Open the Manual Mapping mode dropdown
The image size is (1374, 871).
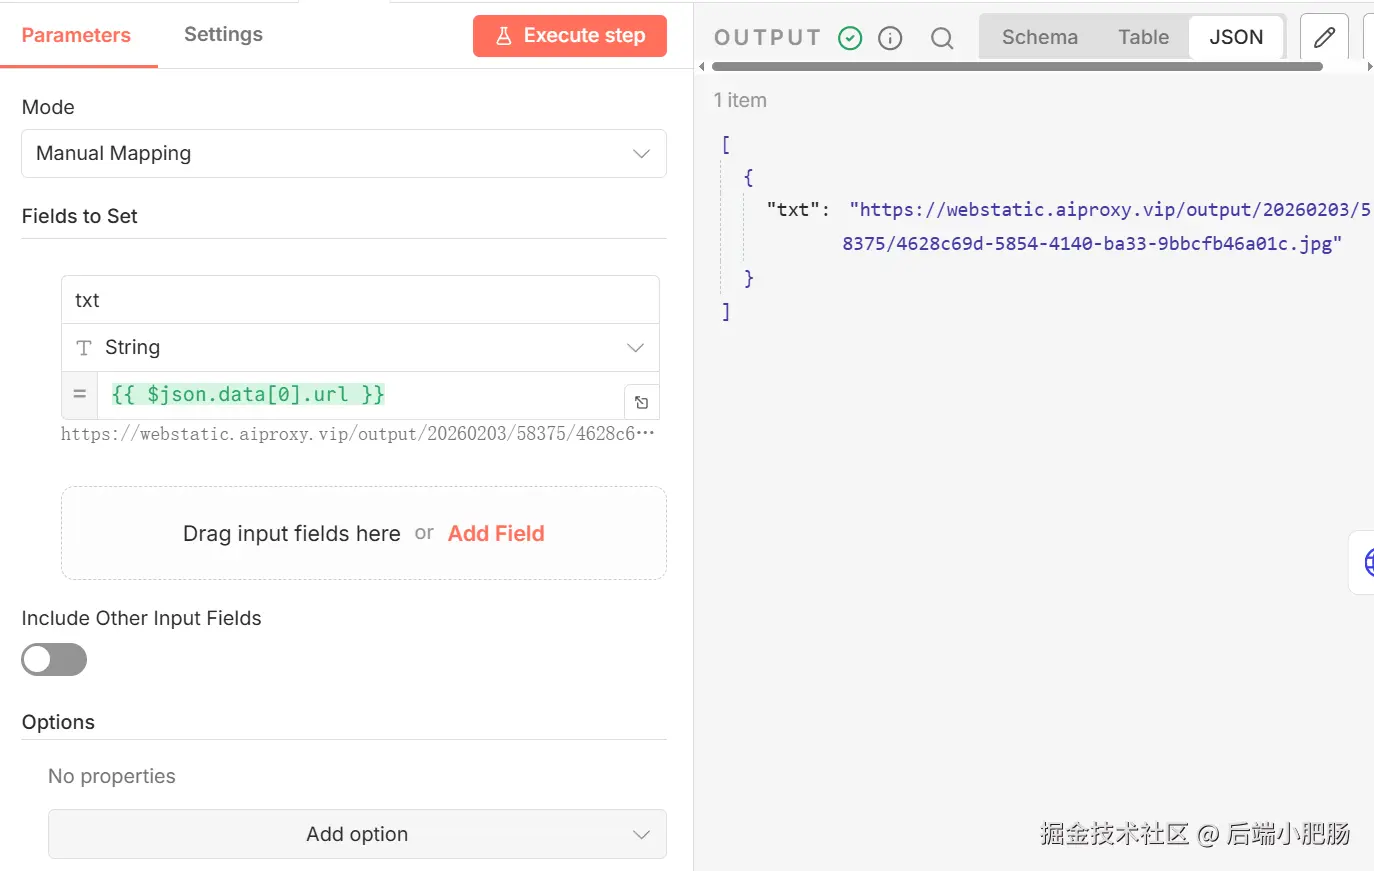tap(344, 153)
